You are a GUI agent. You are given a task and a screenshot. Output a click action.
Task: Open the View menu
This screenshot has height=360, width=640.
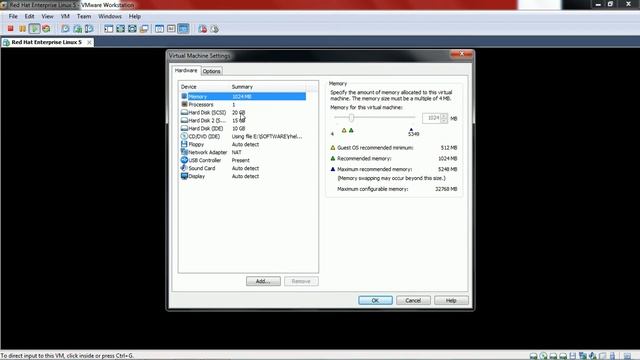click(x=47, y=16)
